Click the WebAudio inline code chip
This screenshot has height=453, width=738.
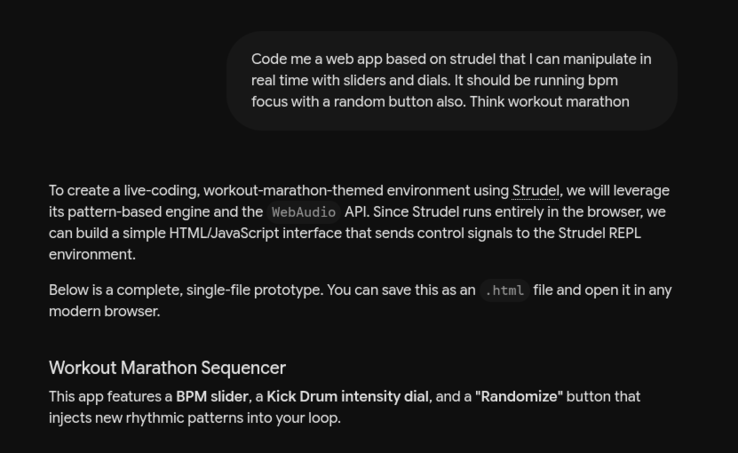304,212
